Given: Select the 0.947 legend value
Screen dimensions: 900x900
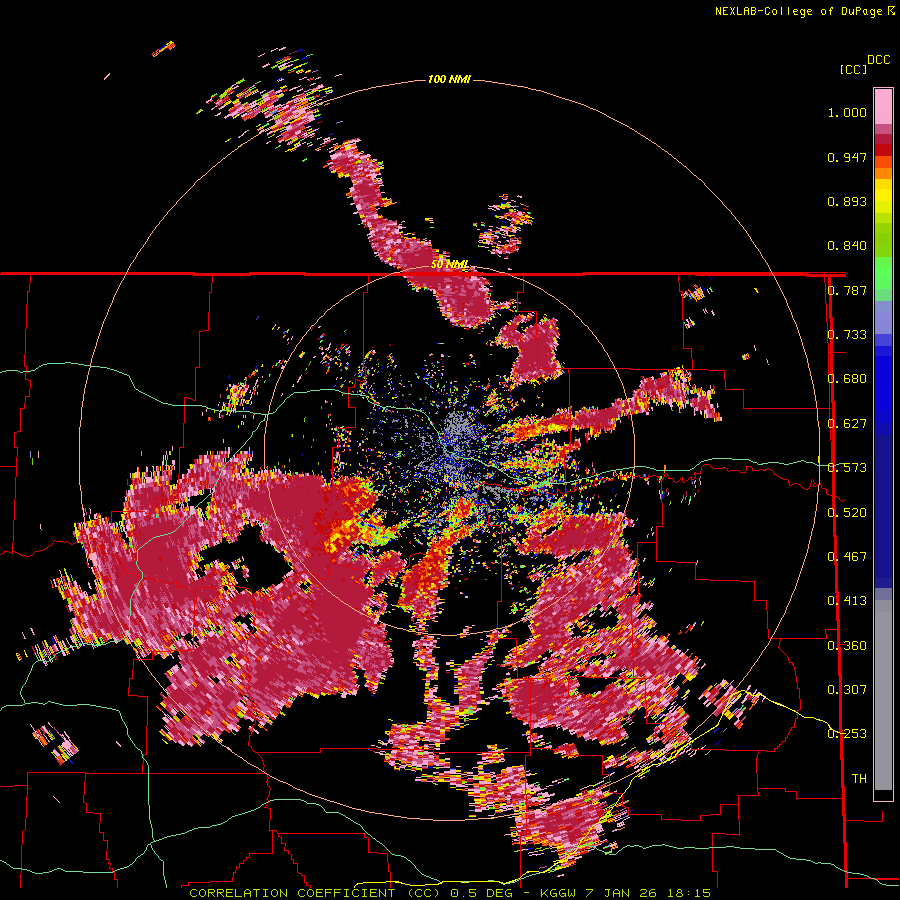Looking at the screenshot, I should (847, 157).
